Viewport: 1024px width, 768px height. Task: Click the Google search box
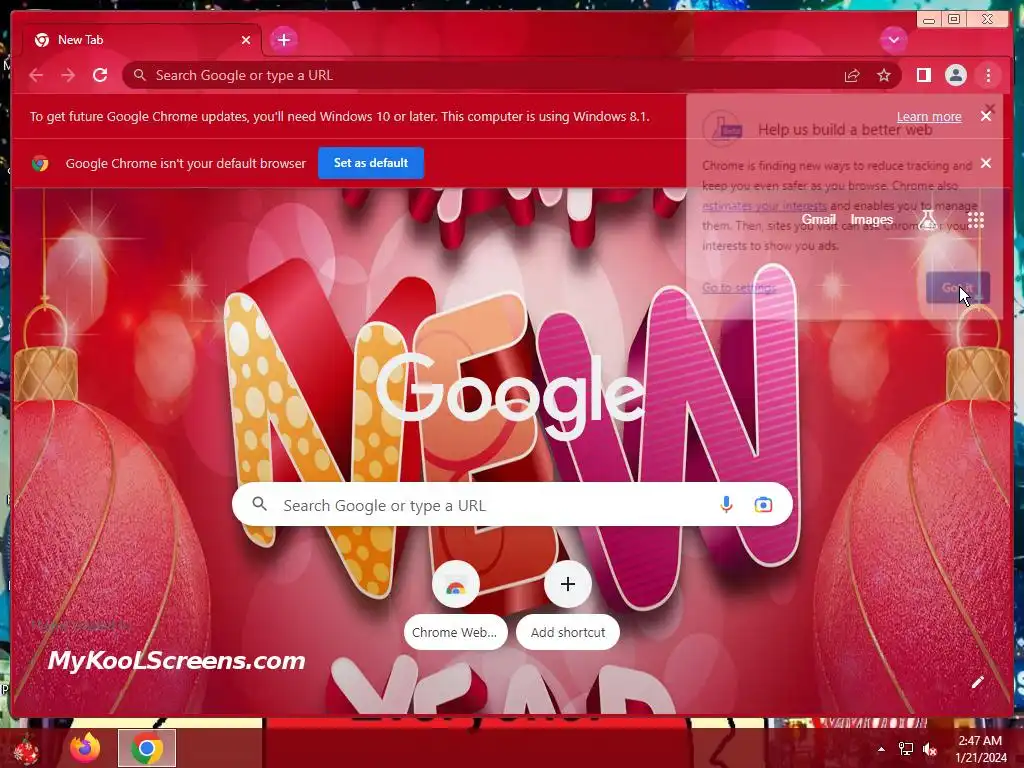tap(512, 505)
